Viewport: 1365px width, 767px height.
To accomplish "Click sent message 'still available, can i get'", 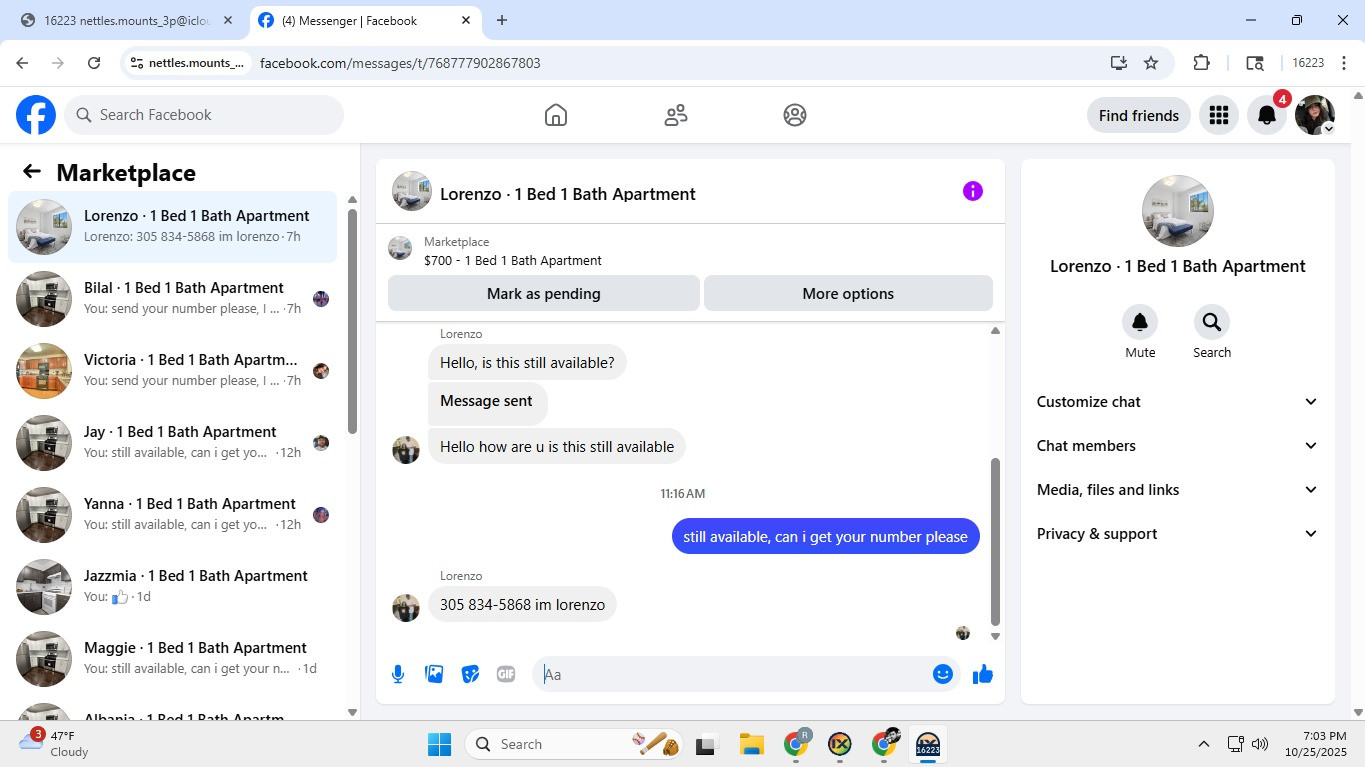I will (x=825, y=536).
